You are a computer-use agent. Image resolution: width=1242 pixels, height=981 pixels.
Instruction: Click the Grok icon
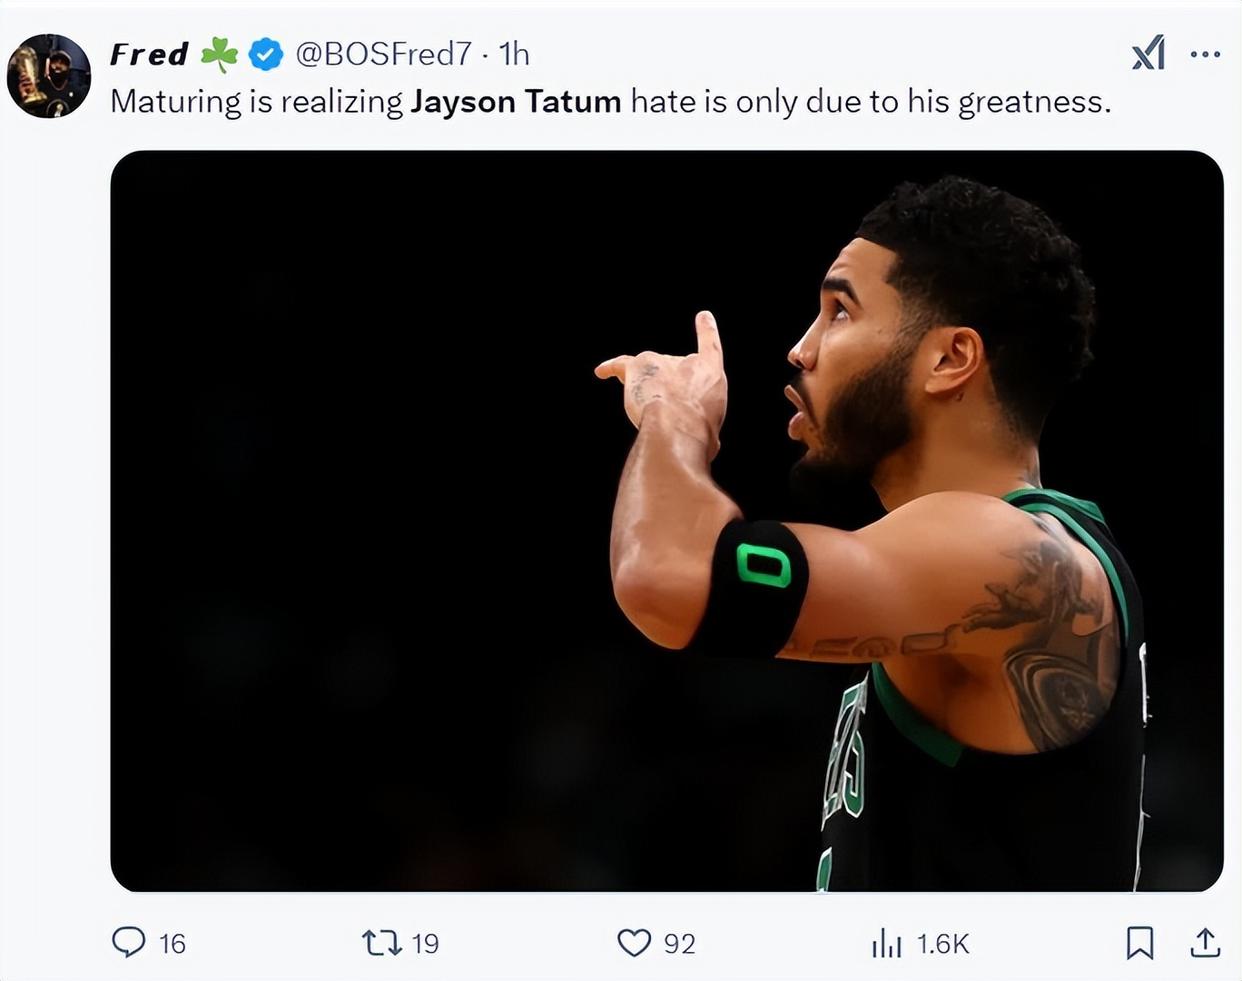[1149, 53]
